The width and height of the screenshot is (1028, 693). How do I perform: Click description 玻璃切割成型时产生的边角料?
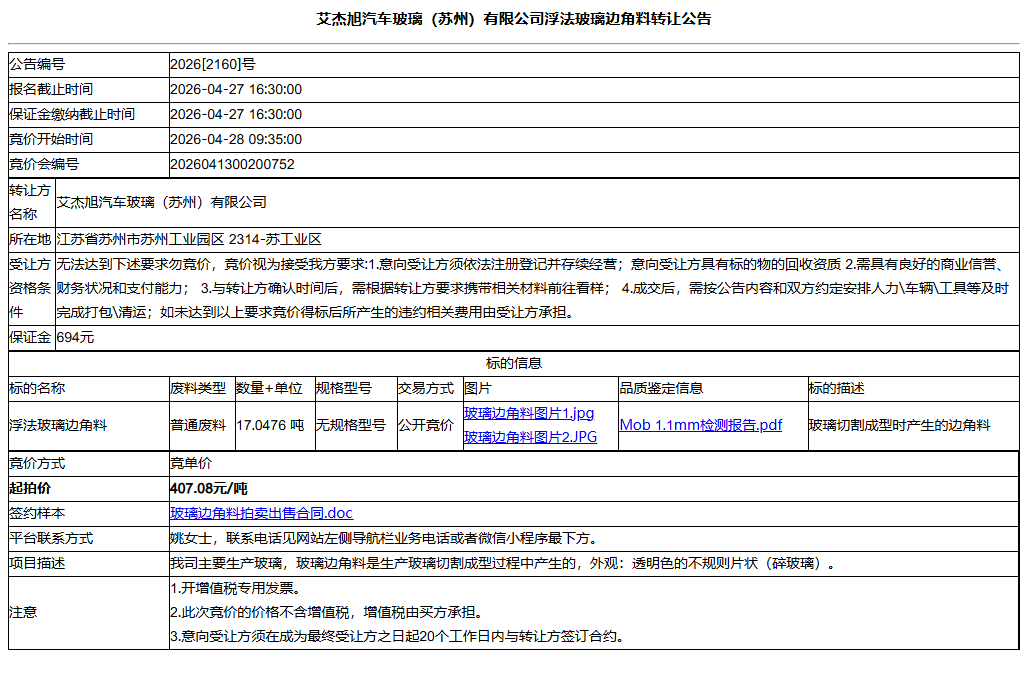coord(900,426)
